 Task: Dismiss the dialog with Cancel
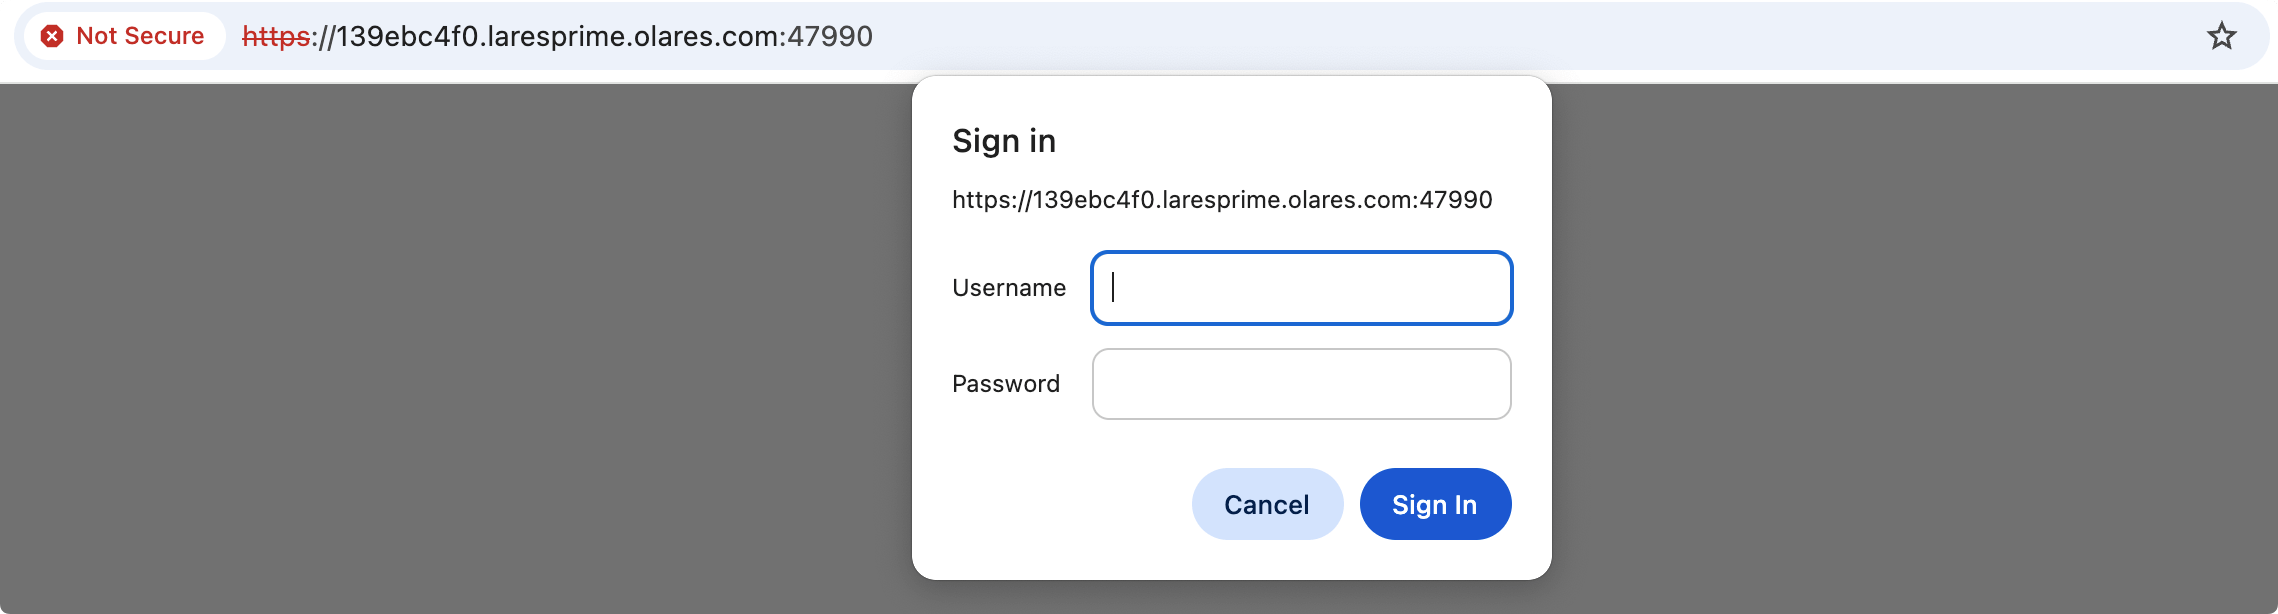[1267, 504]
